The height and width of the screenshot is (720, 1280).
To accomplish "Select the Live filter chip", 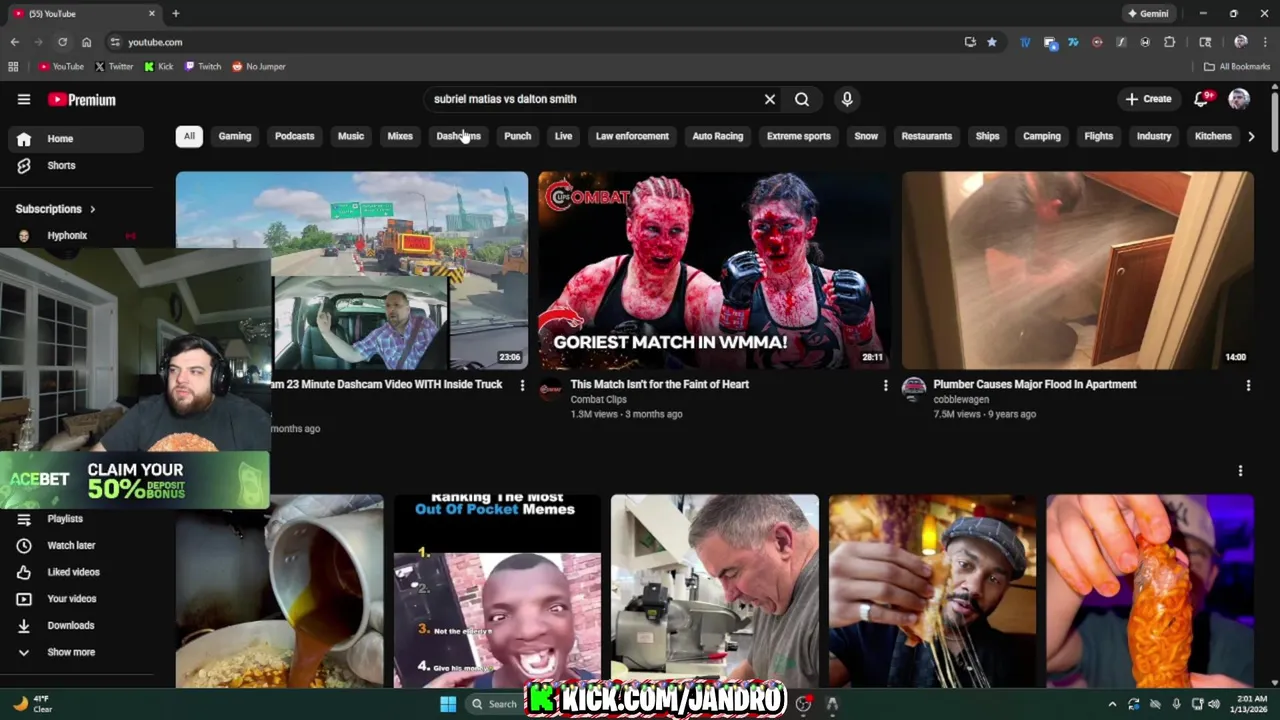I will (563, 136).
